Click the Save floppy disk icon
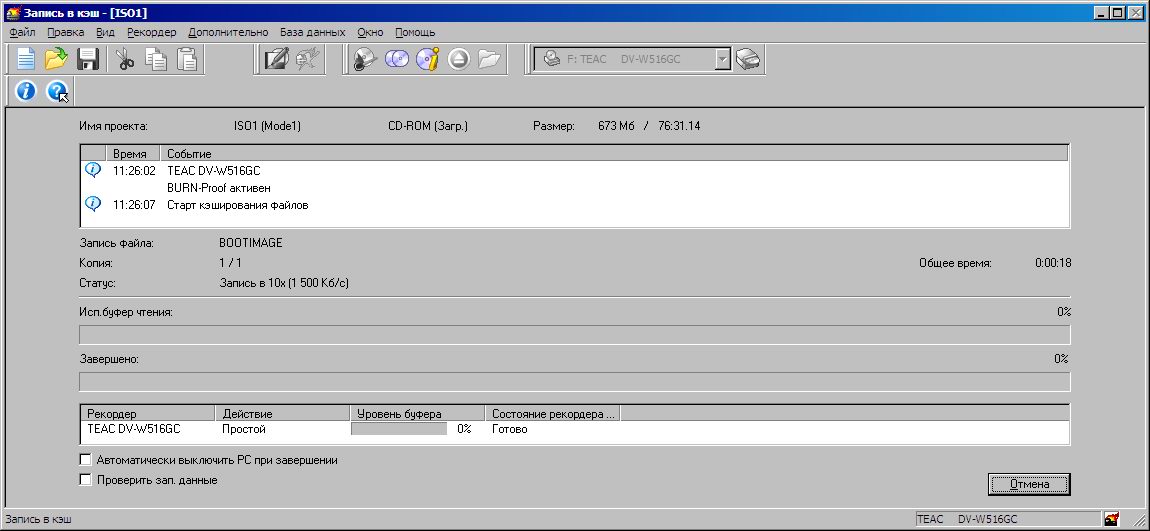This screenshot has height=531, width=1150. (87, 59)
